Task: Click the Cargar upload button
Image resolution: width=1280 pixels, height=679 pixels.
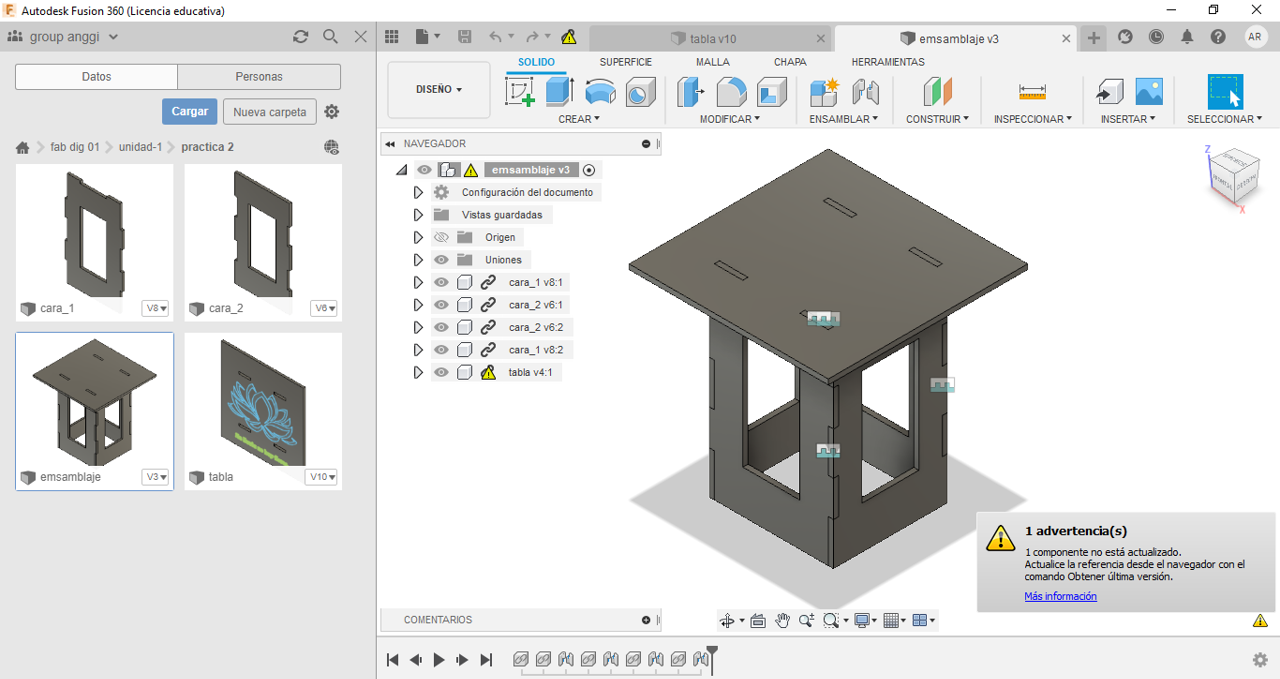Action: (189, 111)
